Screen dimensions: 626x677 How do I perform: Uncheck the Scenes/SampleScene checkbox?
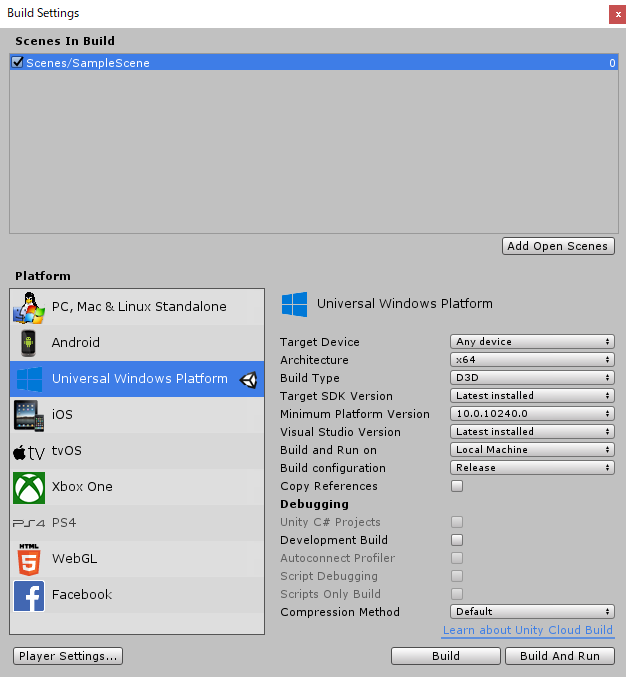17,62
